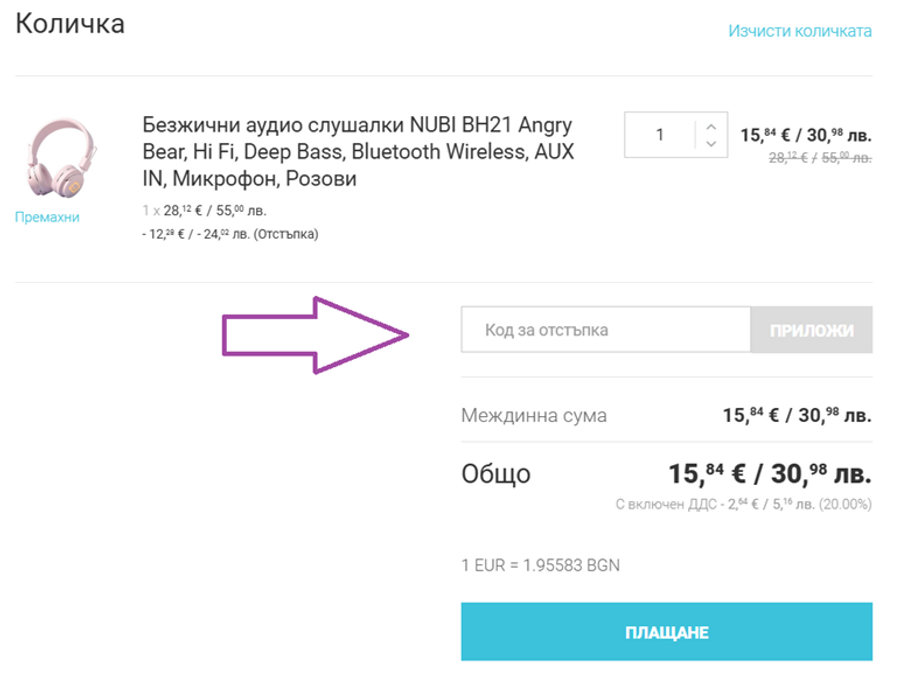Click the EUR to BGN conversion note
This screenshot has width=900, height=695.
[539, 565]
